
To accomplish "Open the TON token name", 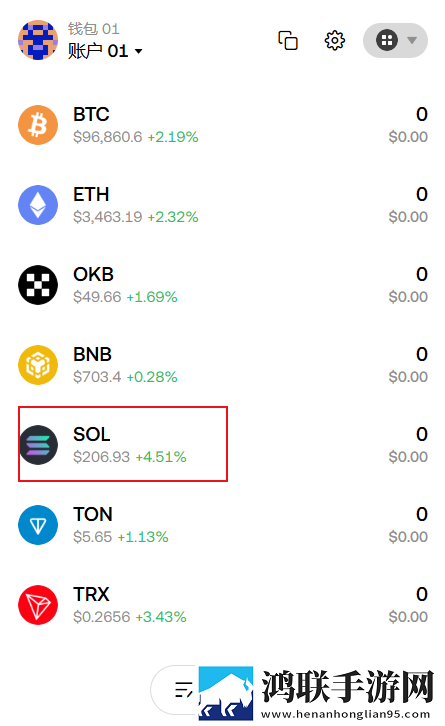I will coord(93,514).
